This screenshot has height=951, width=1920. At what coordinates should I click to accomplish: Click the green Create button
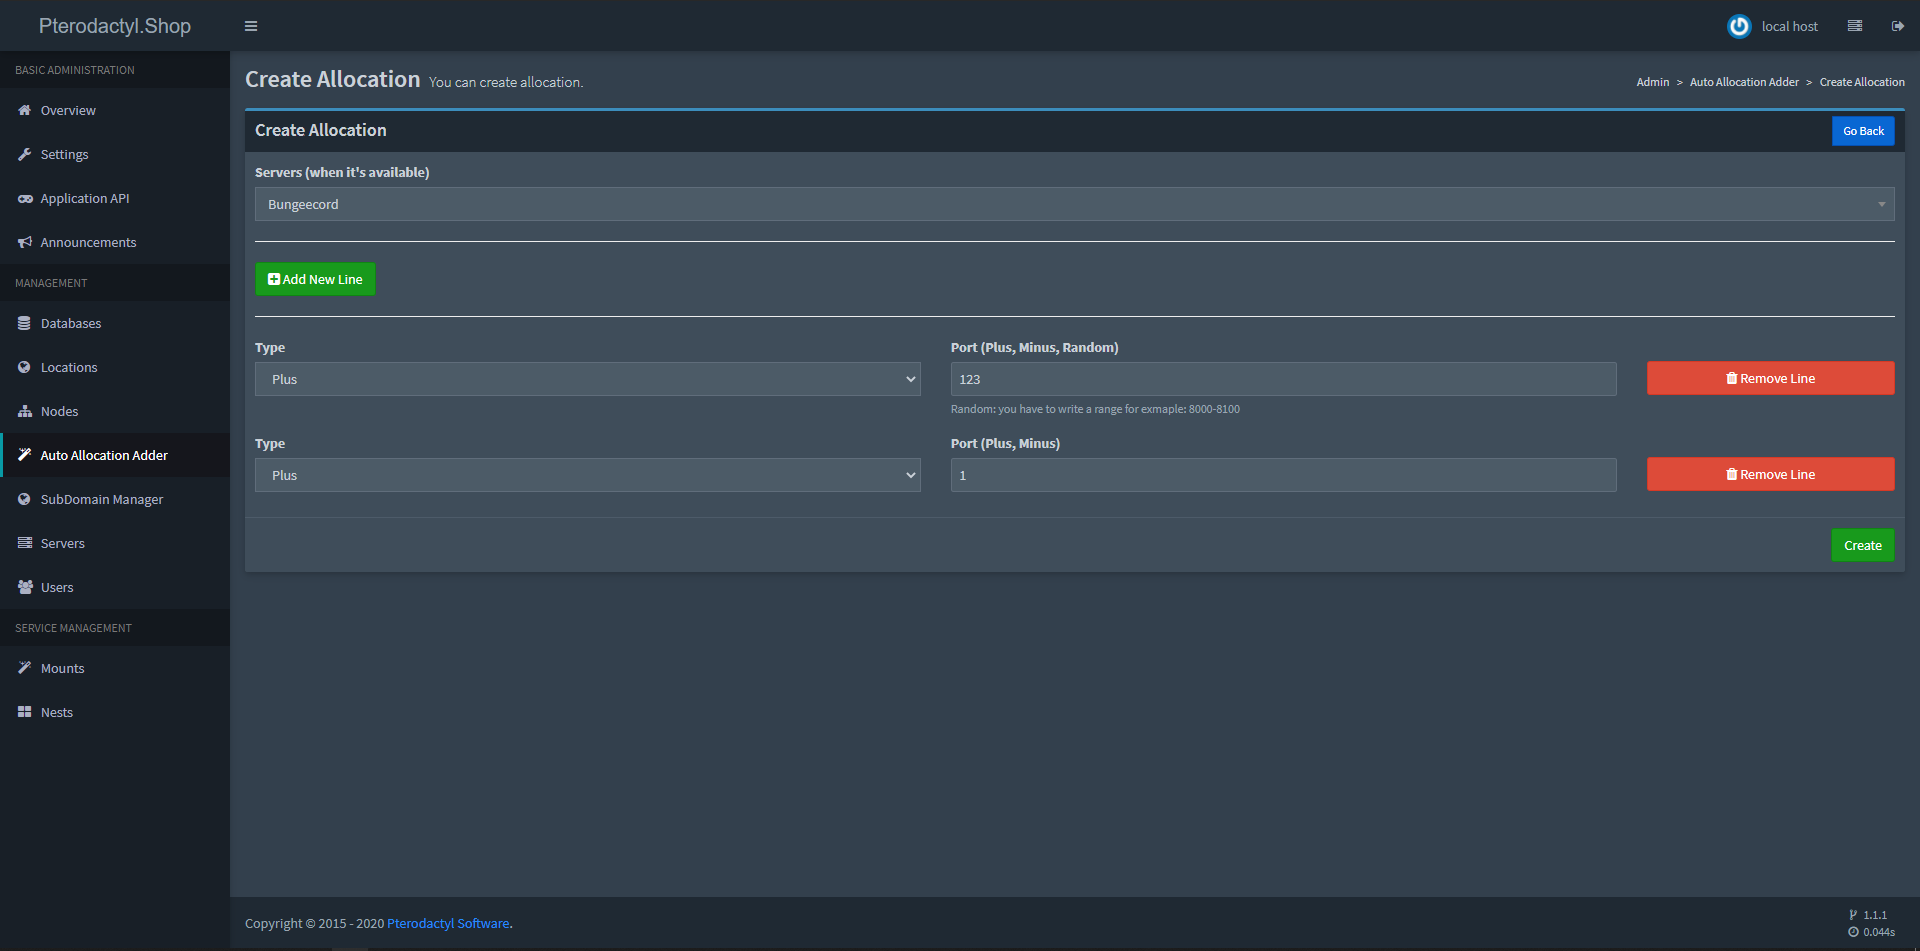(1862, 545)
